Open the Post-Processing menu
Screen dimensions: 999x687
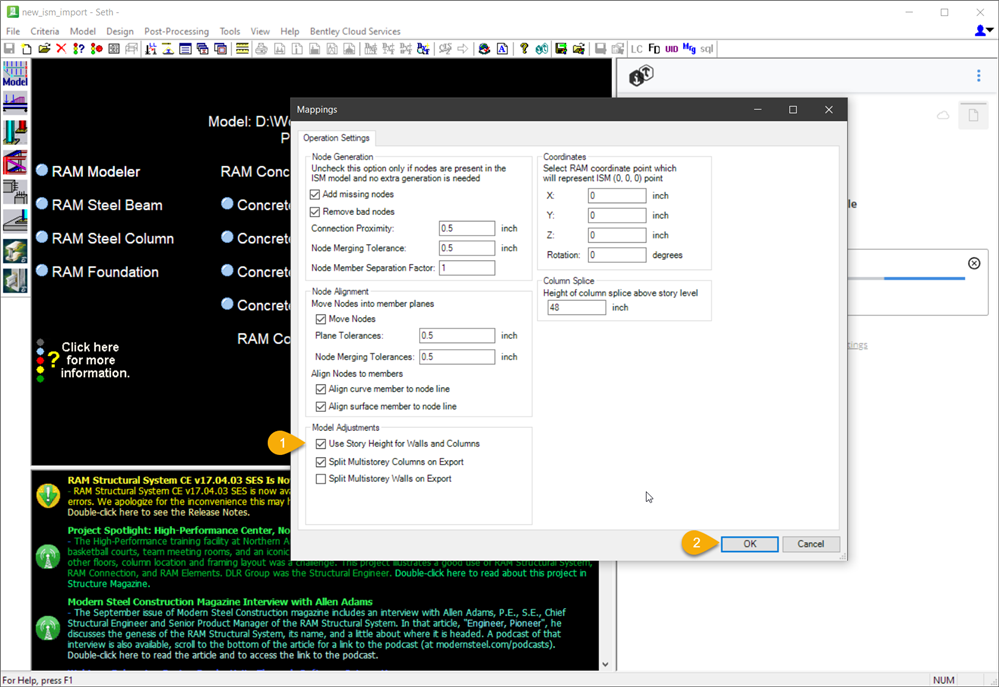176,31
